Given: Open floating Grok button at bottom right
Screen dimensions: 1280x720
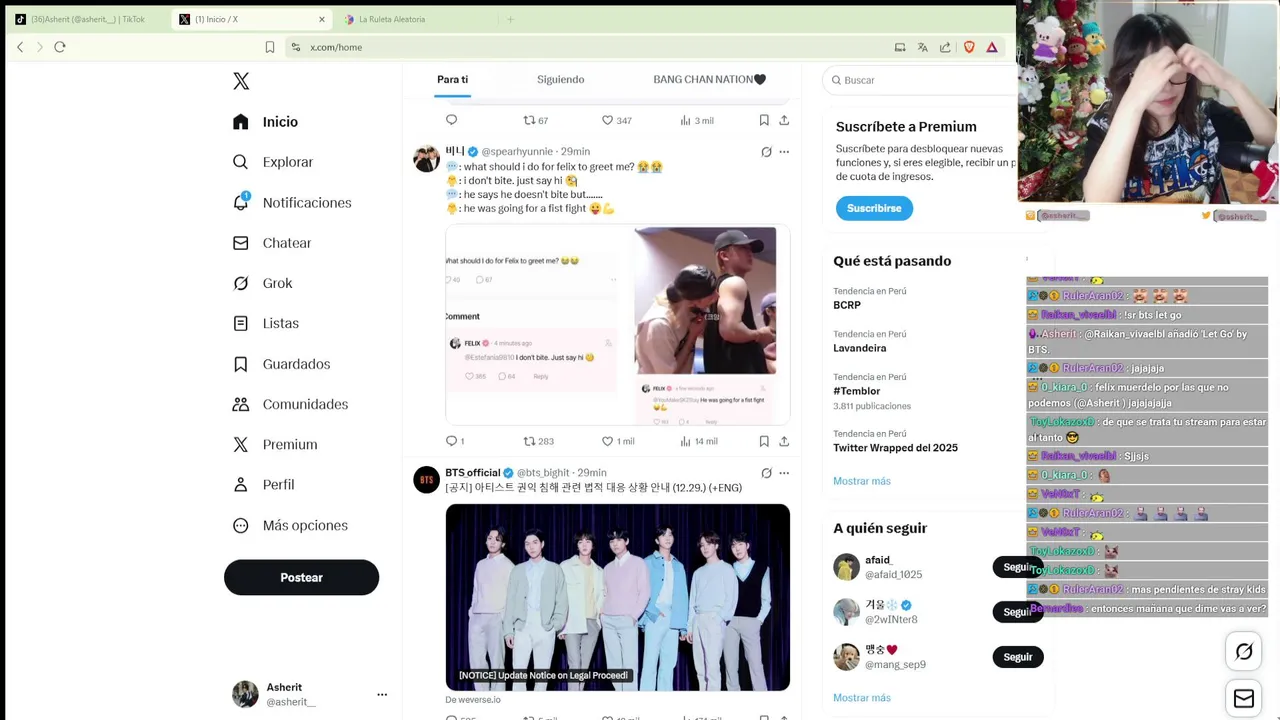Looking at the screenshot, I should tap(1244, 652).
